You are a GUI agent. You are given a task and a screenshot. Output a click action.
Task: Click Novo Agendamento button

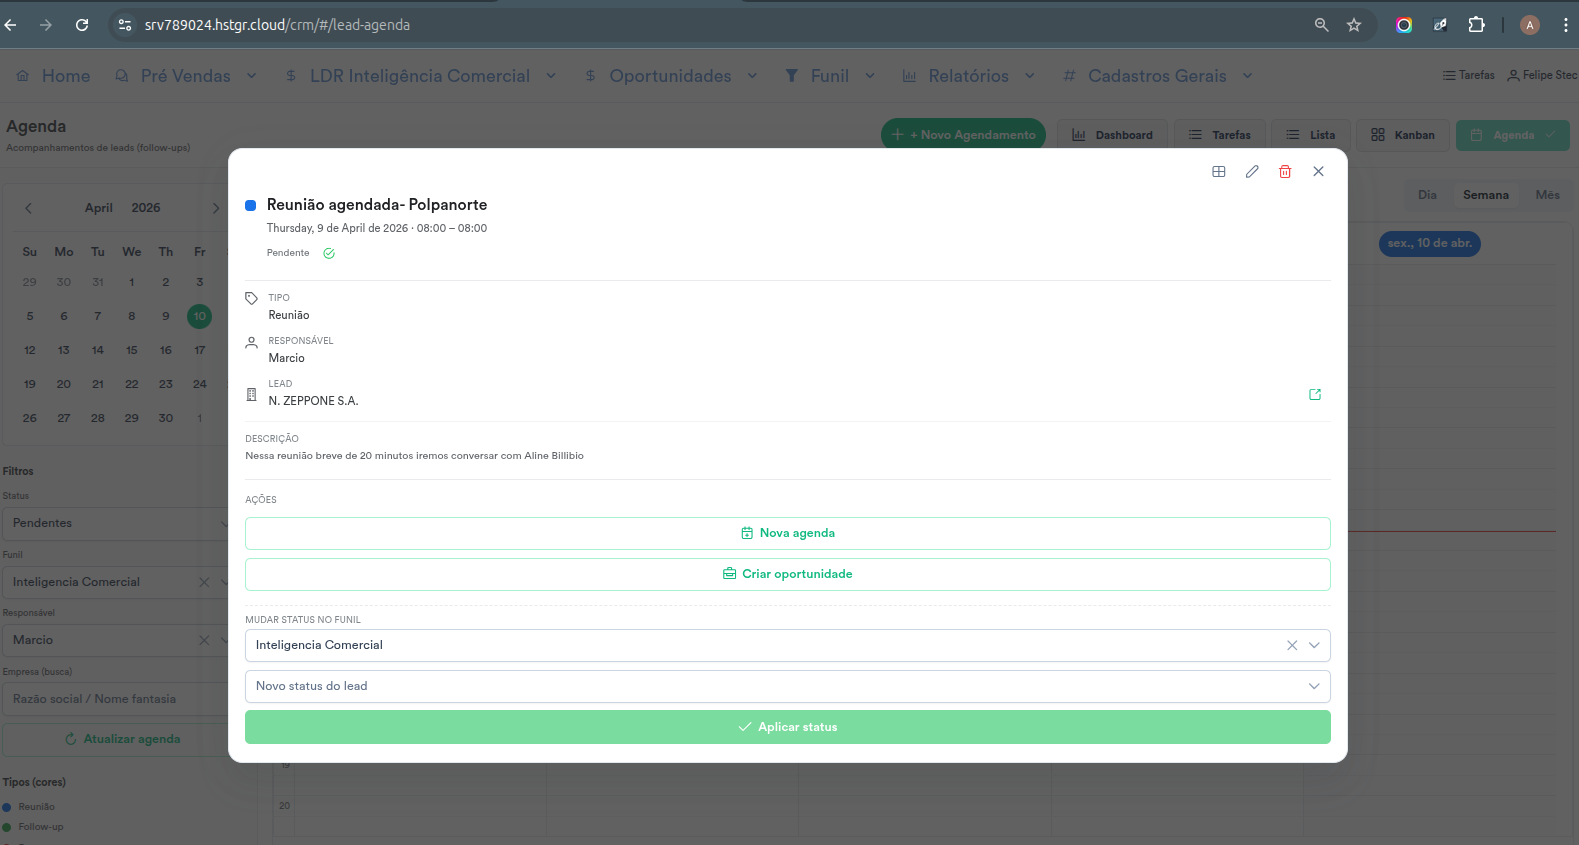(963, 135)
